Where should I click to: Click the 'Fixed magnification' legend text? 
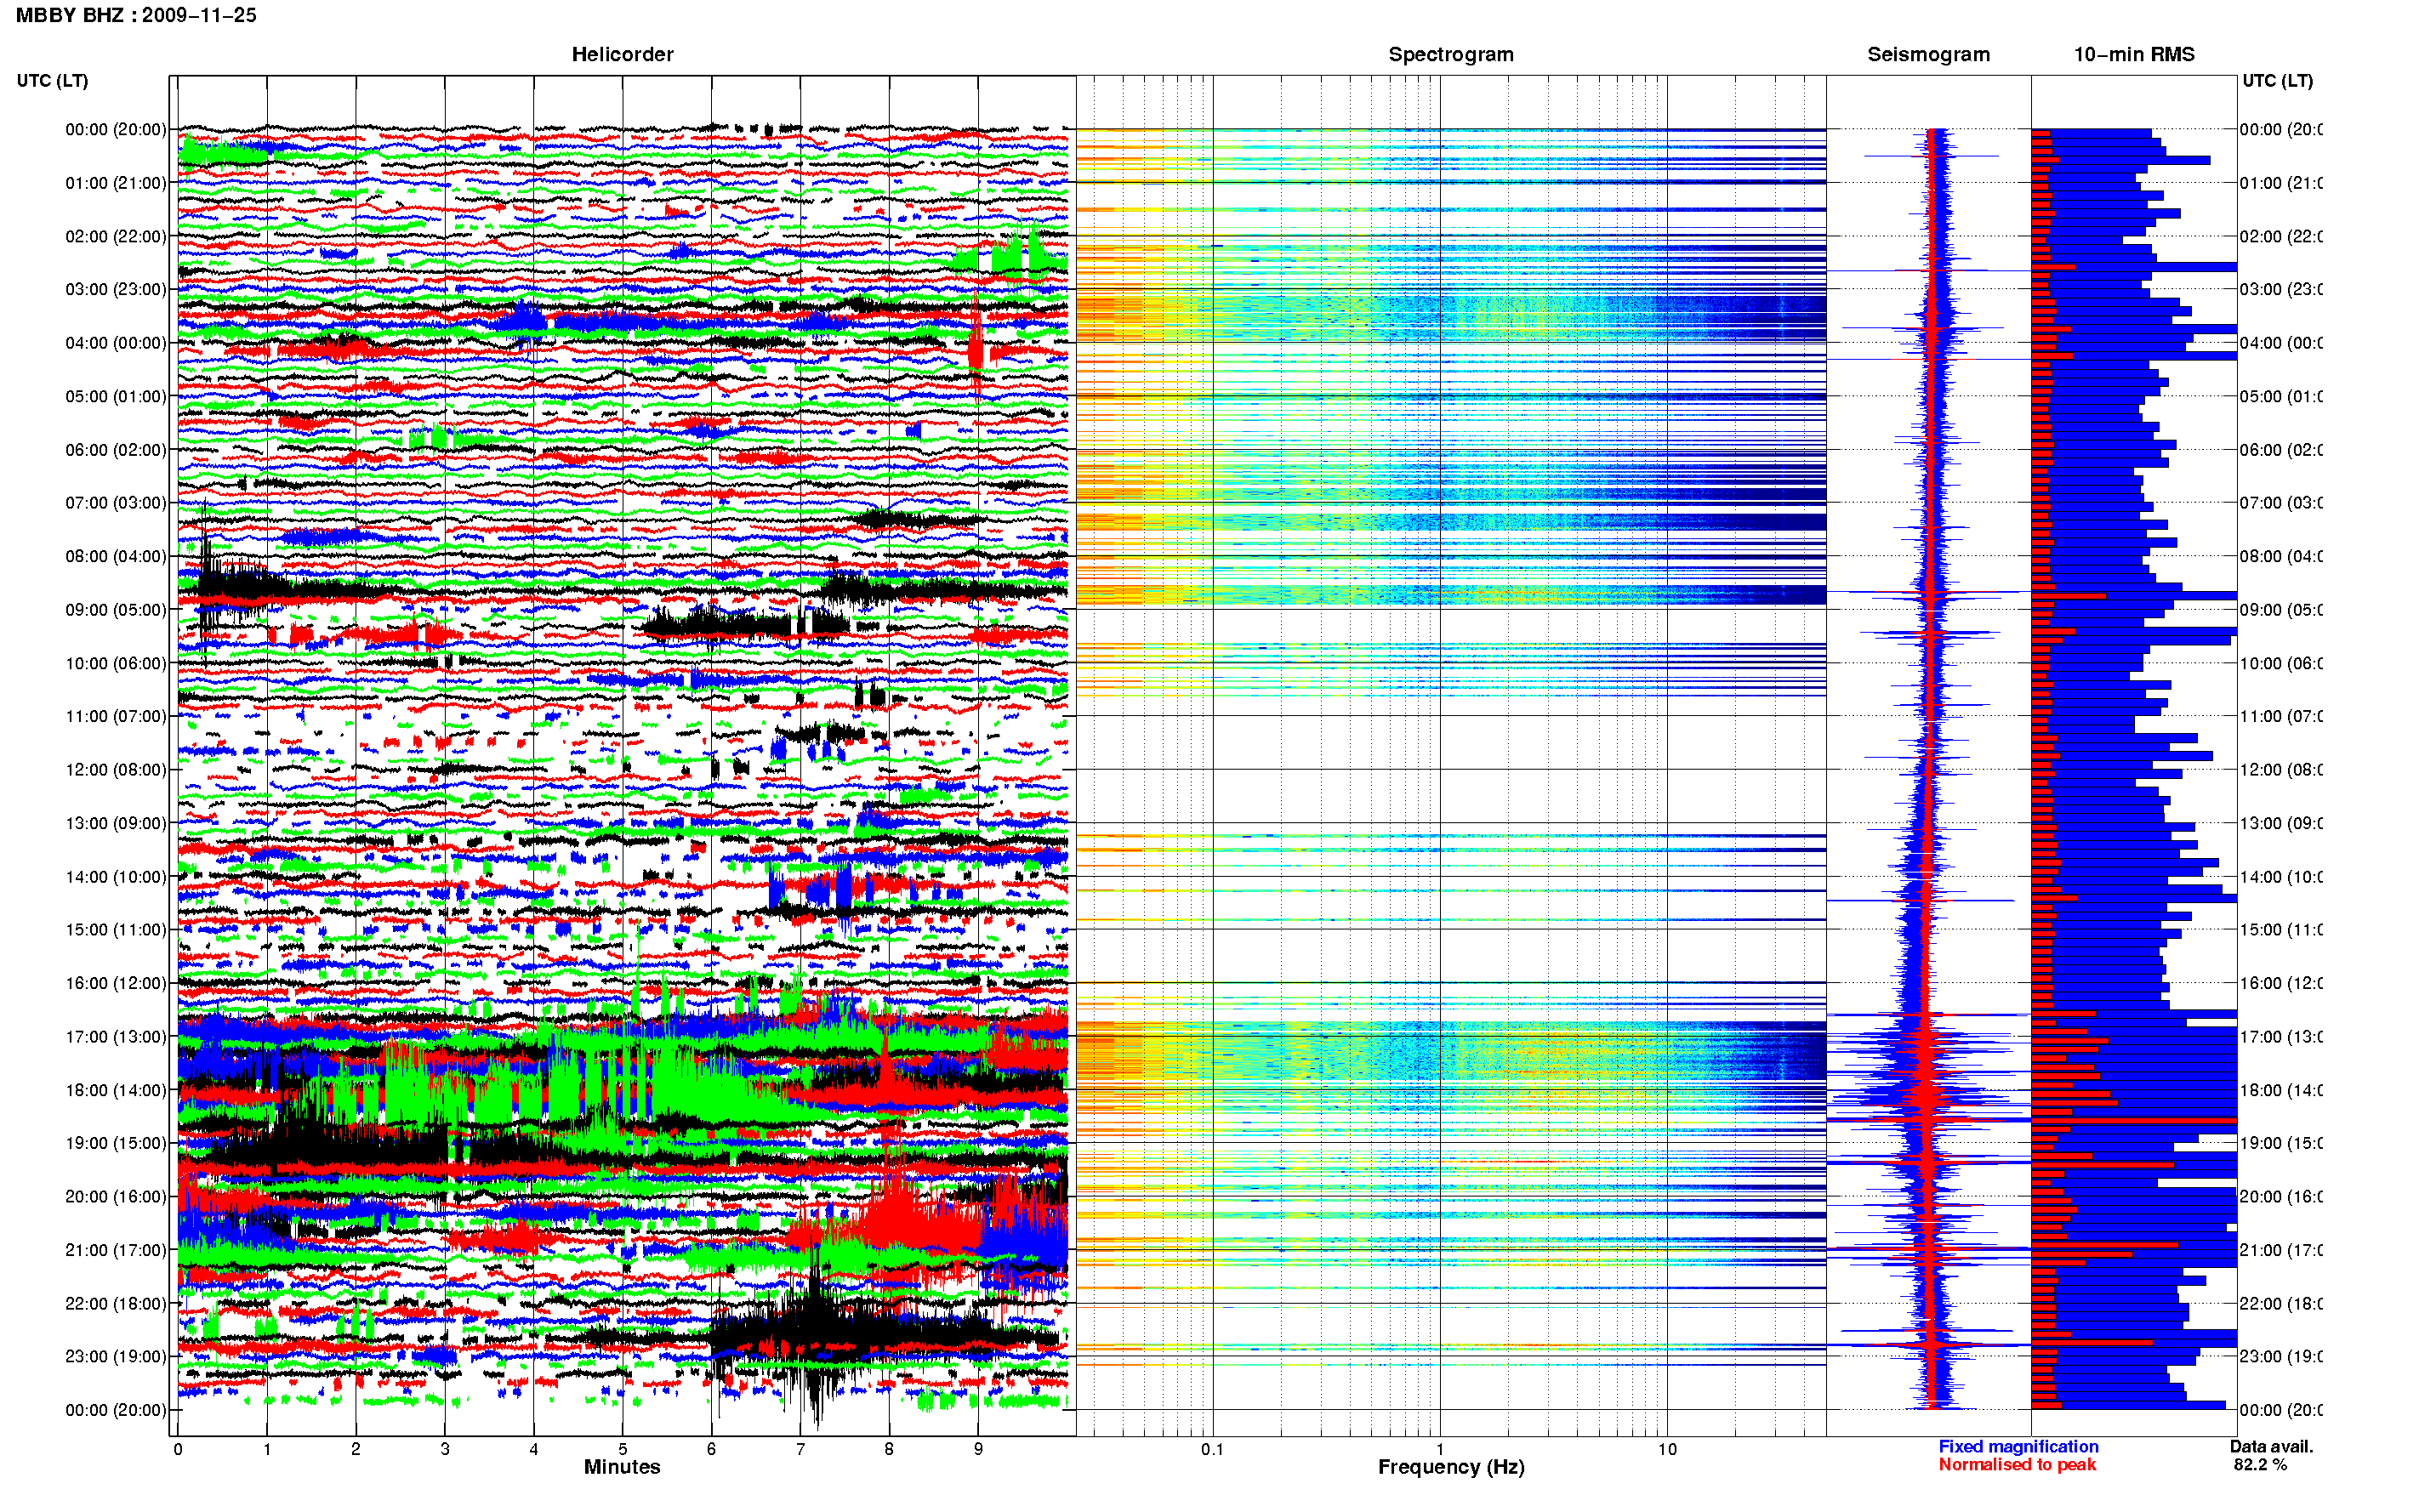pos(2018,1447)
